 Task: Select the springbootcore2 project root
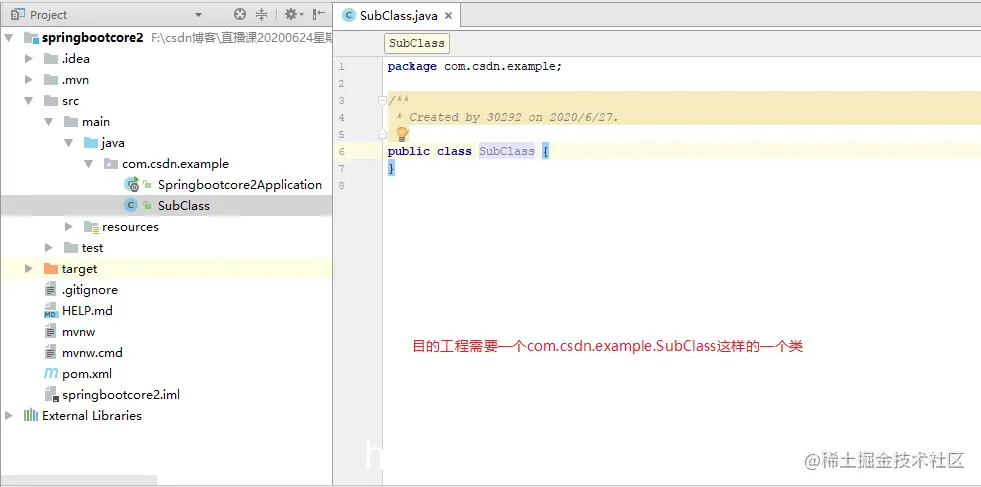93,38
